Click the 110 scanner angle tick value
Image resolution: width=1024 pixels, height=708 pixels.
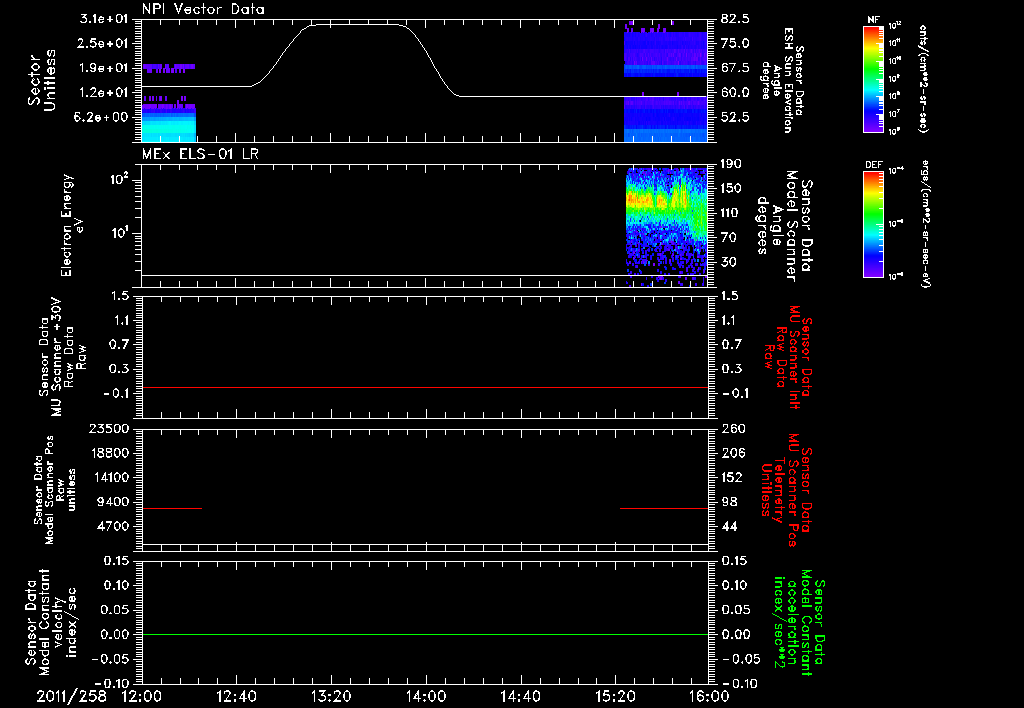(731, 213)
